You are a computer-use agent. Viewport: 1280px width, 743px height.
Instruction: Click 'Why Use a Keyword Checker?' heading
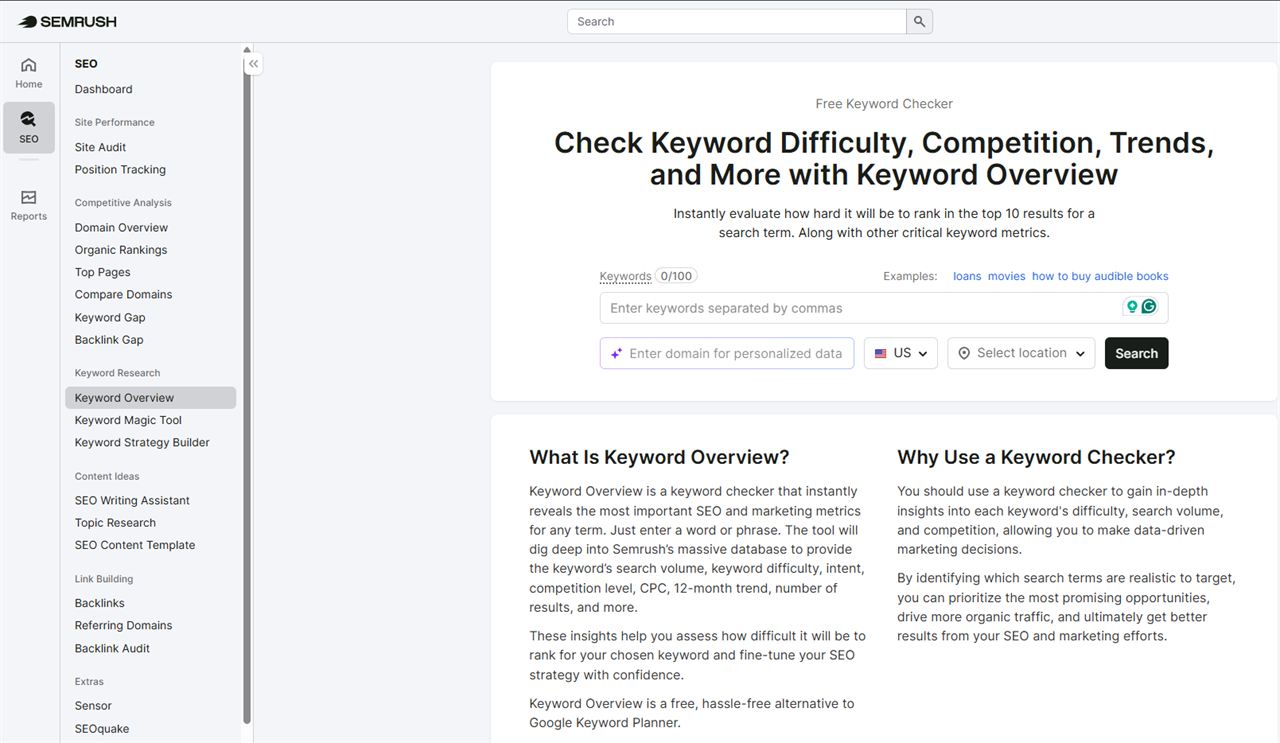1036,457
